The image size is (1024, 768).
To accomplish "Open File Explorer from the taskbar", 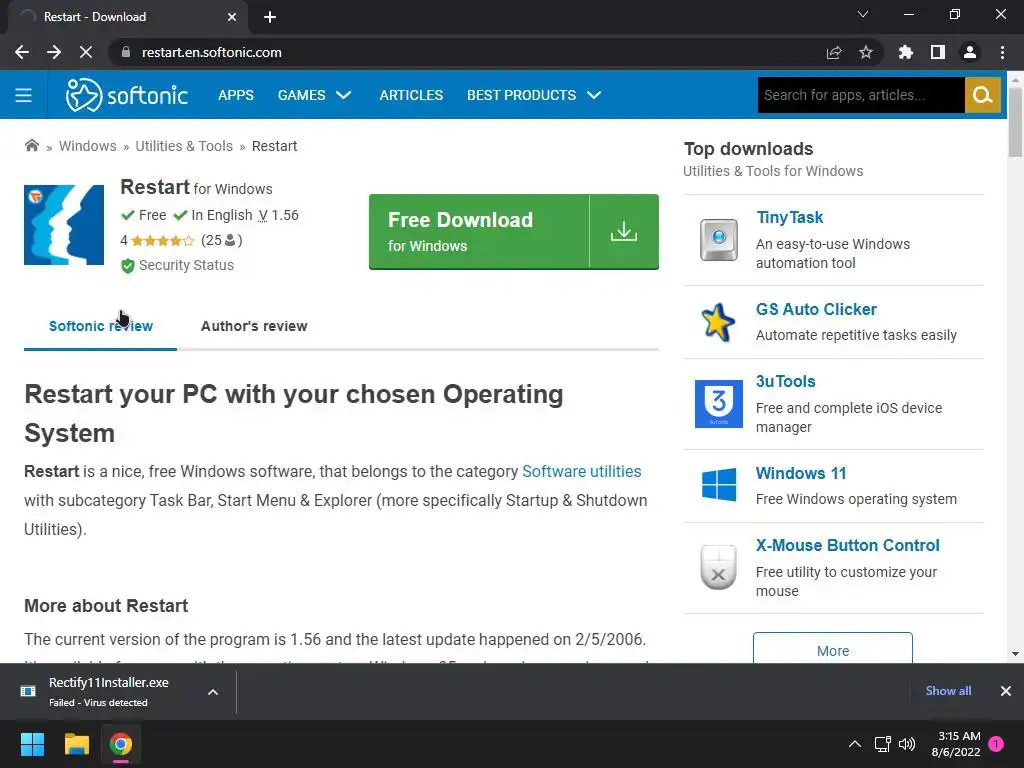I will click(x=76, y=744).
